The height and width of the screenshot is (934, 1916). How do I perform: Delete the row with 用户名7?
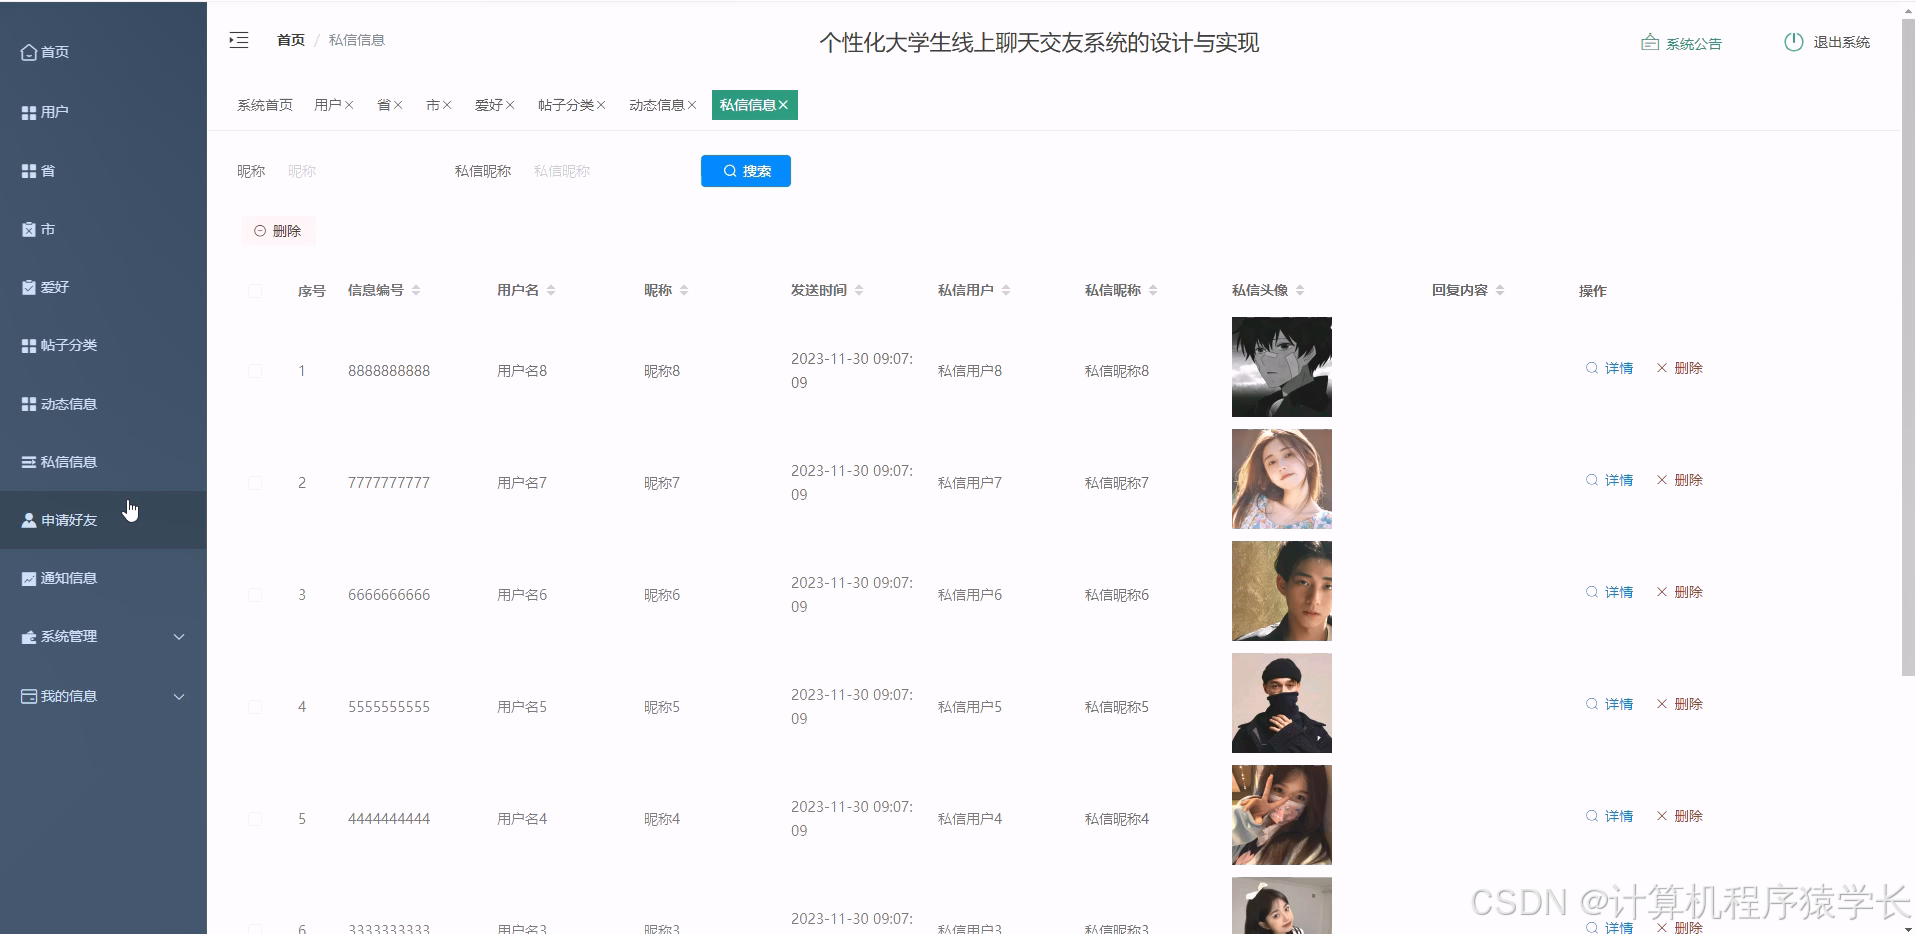tap(1679, 480)
